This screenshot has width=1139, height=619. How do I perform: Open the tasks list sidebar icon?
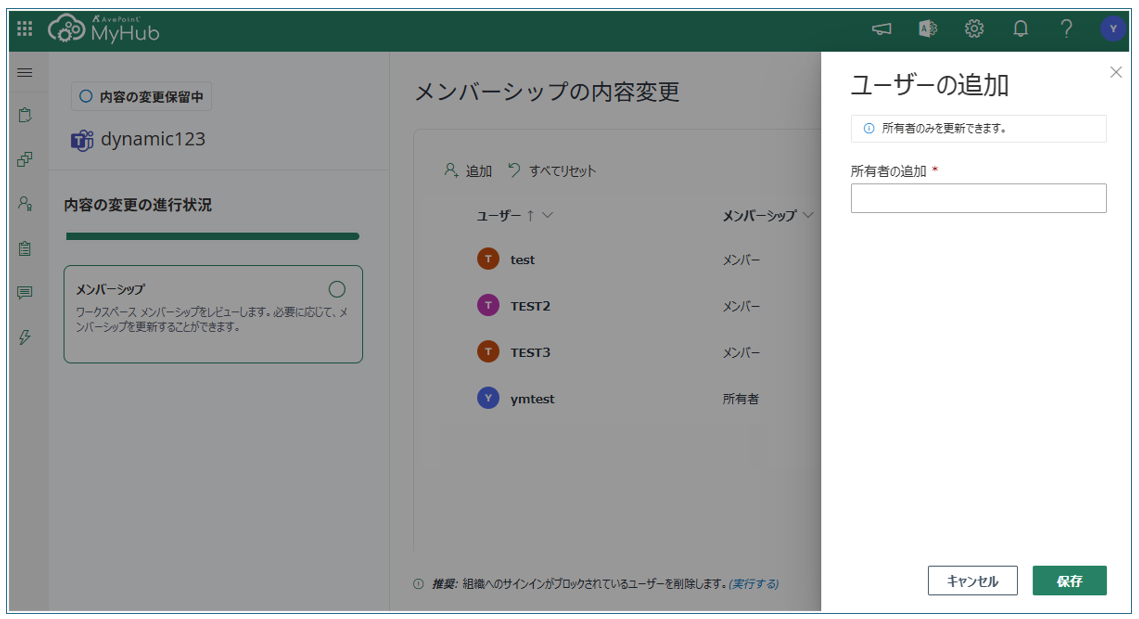click(25, 248)
